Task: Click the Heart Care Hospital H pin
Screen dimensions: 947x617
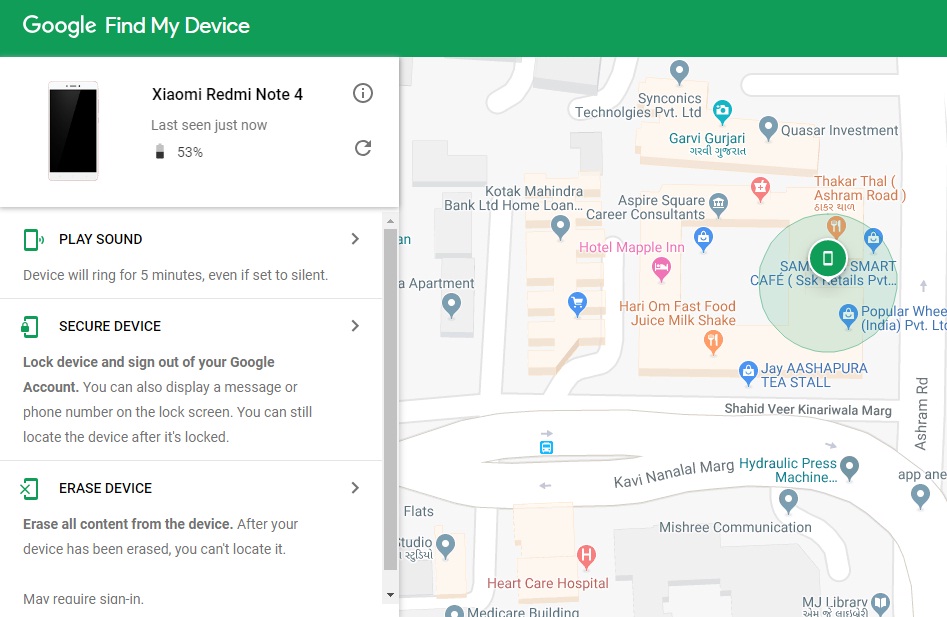Action: [x=586, y=555]
